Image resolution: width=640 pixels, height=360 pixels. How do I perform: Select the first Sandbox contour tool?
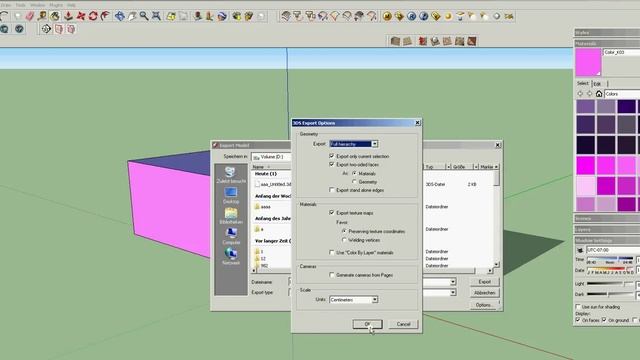395,41
